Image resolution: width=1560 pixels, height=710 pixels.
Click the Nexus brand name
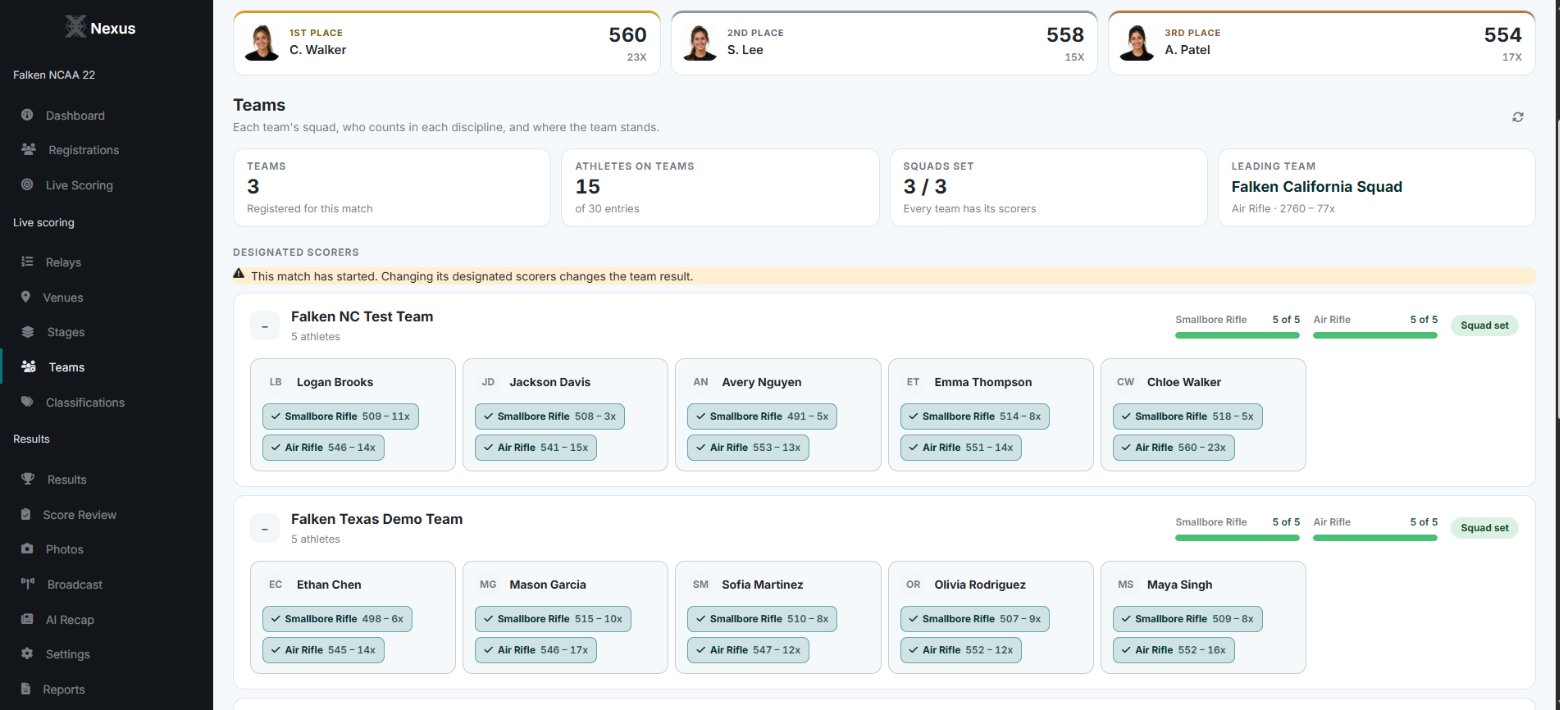[113, 28]
